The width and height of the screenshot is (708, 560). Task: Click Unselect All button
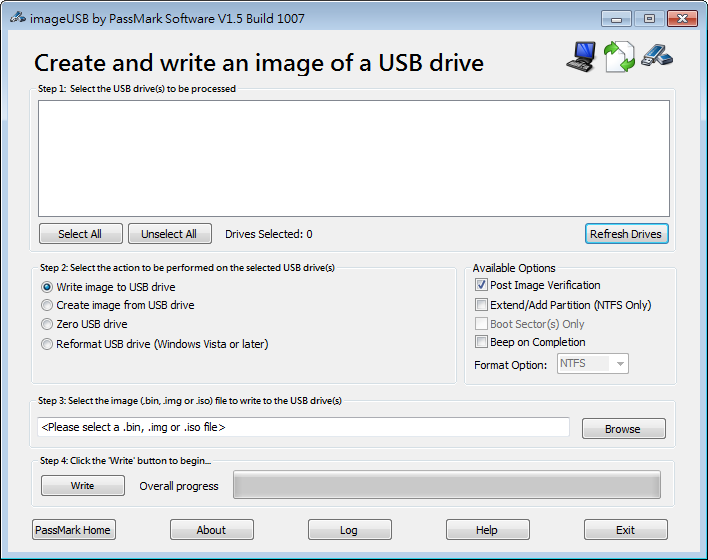click(169, 234)
